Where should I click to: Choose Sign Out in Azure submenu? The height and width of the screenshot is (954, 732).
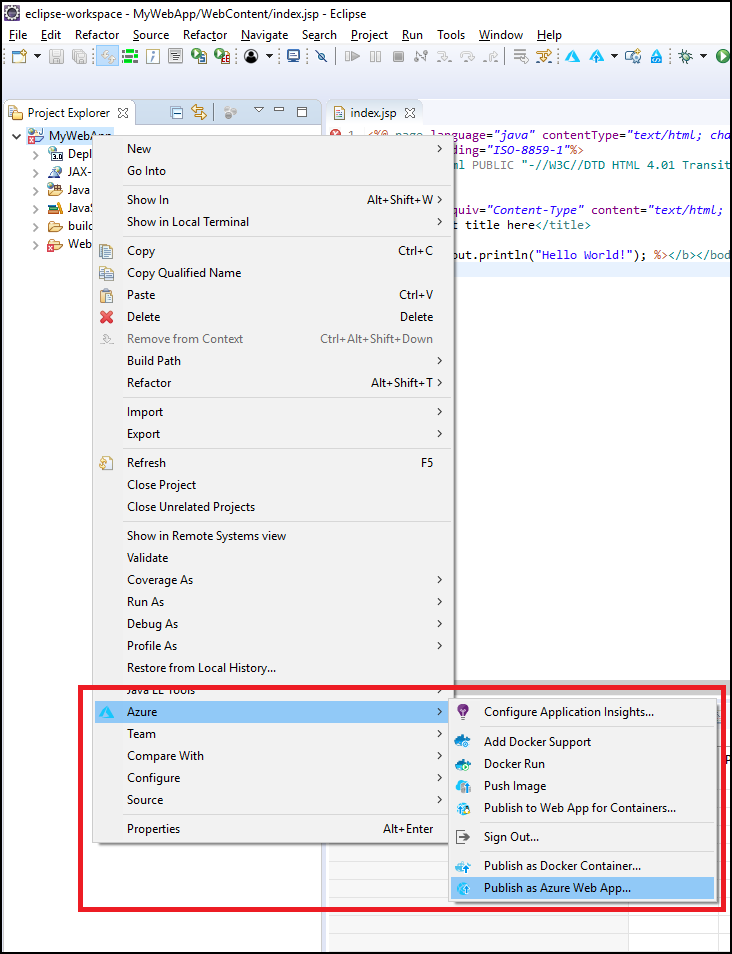click(x=582, y=837)
